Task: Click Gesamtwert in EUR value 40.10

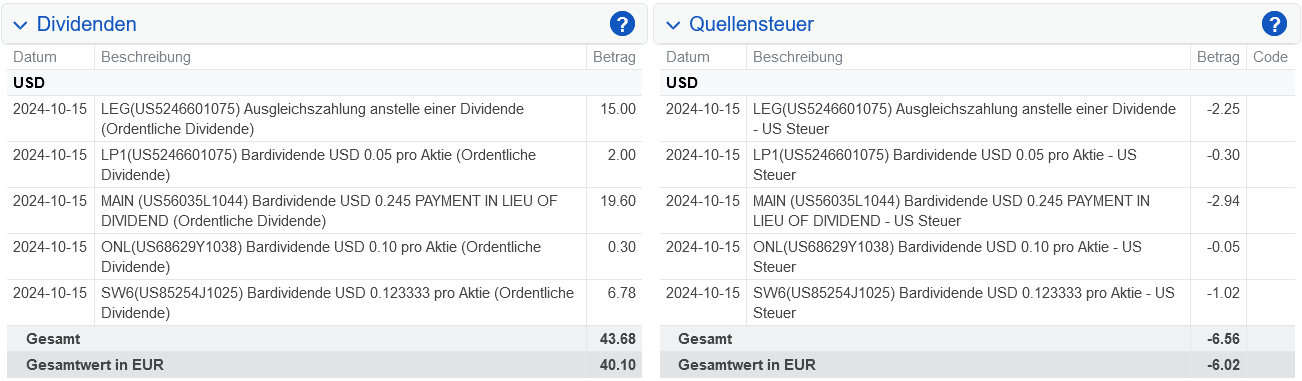Action: 617,365
